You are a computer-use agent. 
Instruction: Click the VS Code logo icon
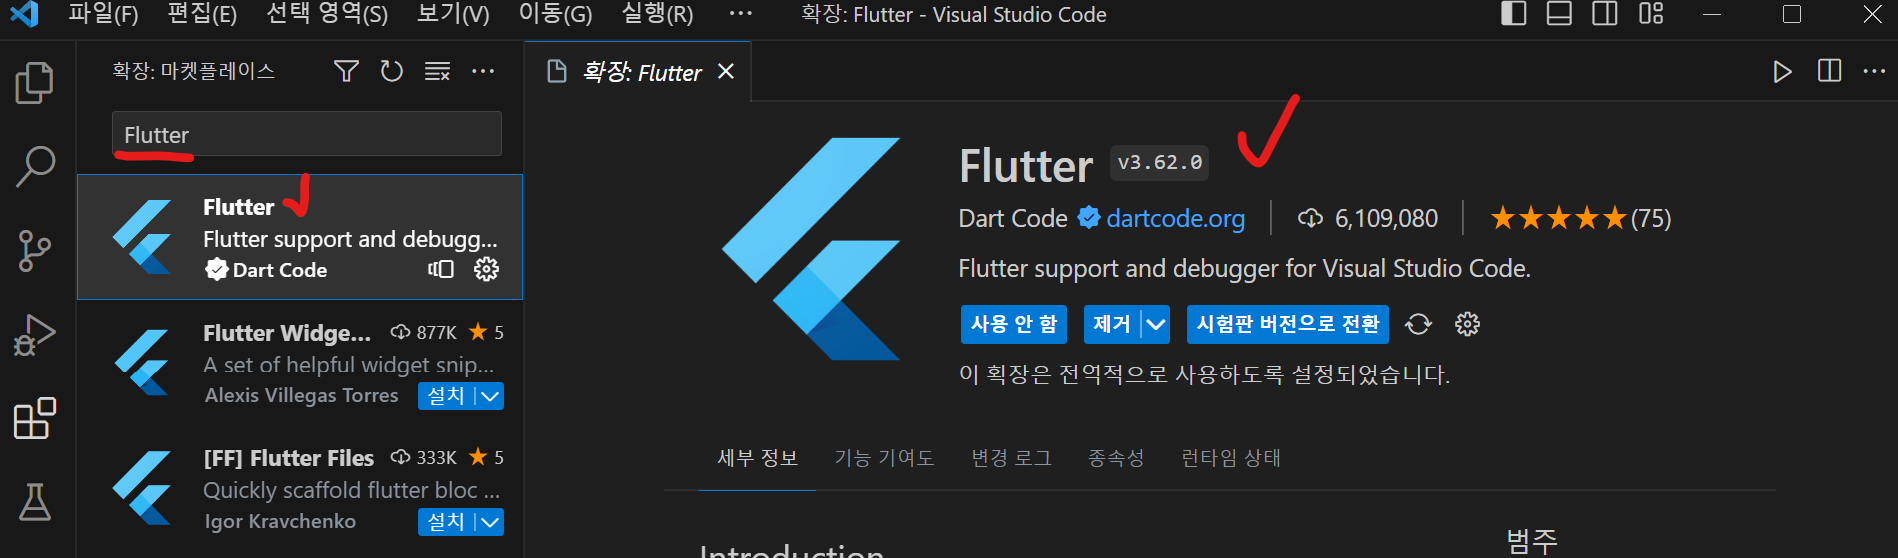(x=23, y=14)
